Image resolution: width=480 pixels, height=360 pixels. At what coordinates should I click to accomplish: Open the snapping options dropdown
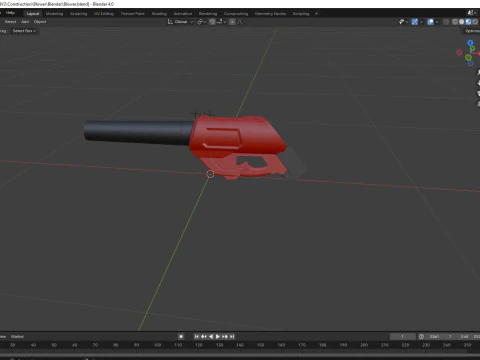click(222, 22)
